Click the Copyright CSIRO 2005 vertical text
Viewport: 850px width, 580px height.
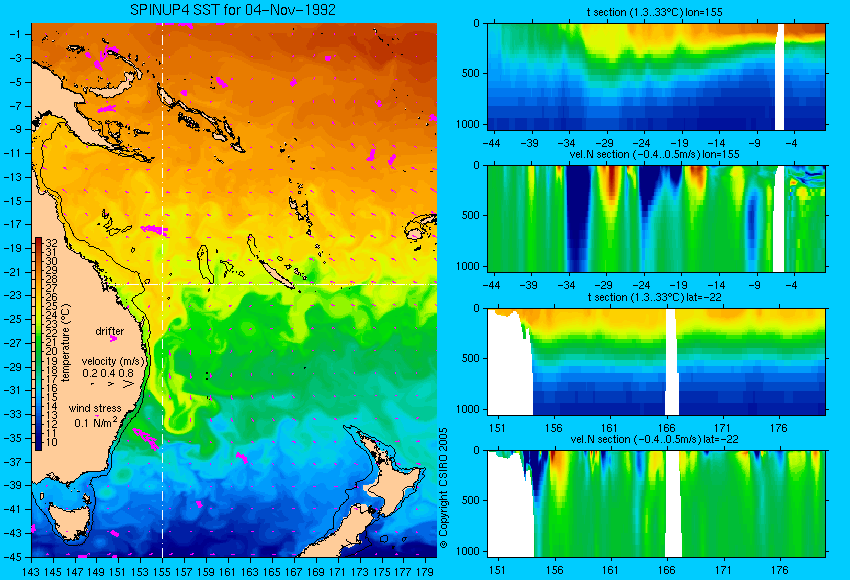pyautogui.click(x=443, y=488)
